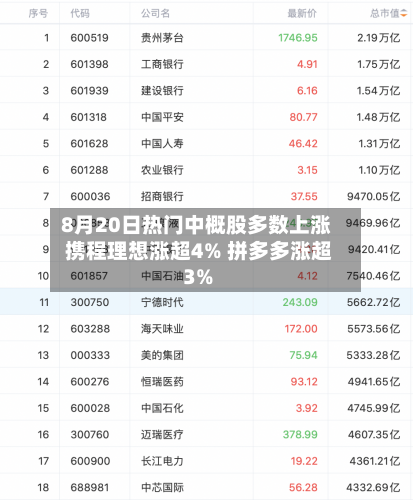Open company 建设银行

coord(162,91)
